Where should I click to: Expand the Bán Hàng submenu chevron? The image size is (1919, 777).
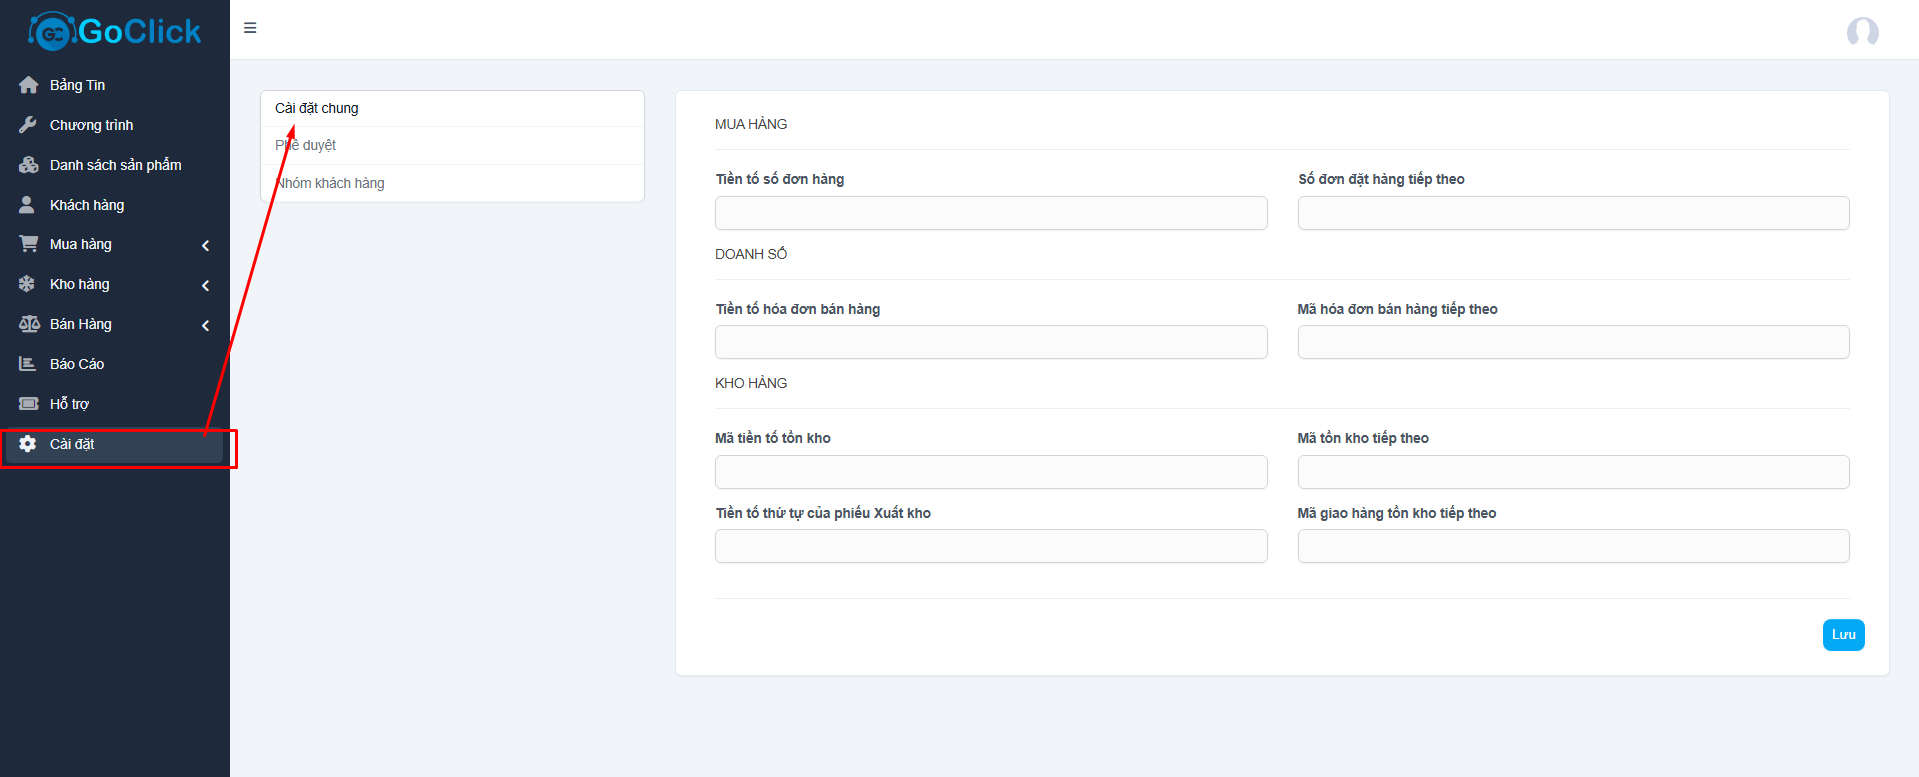pos(206,325)
